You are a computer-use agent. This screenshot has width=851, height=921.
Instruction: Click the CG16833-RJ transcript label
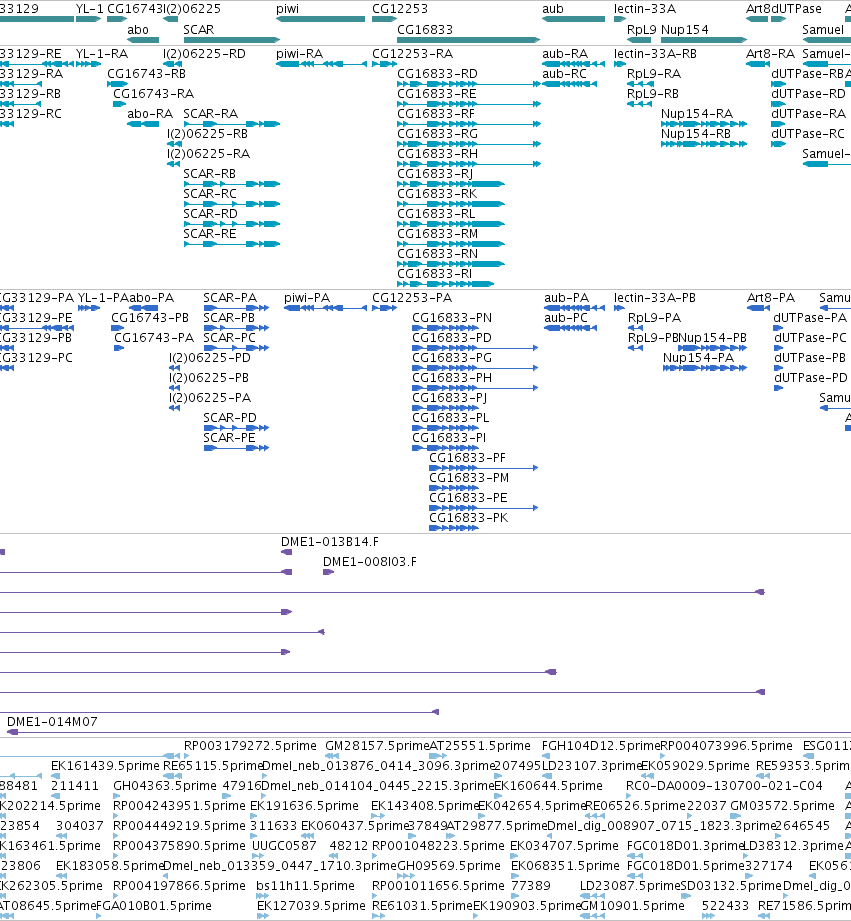click(435, 174)
